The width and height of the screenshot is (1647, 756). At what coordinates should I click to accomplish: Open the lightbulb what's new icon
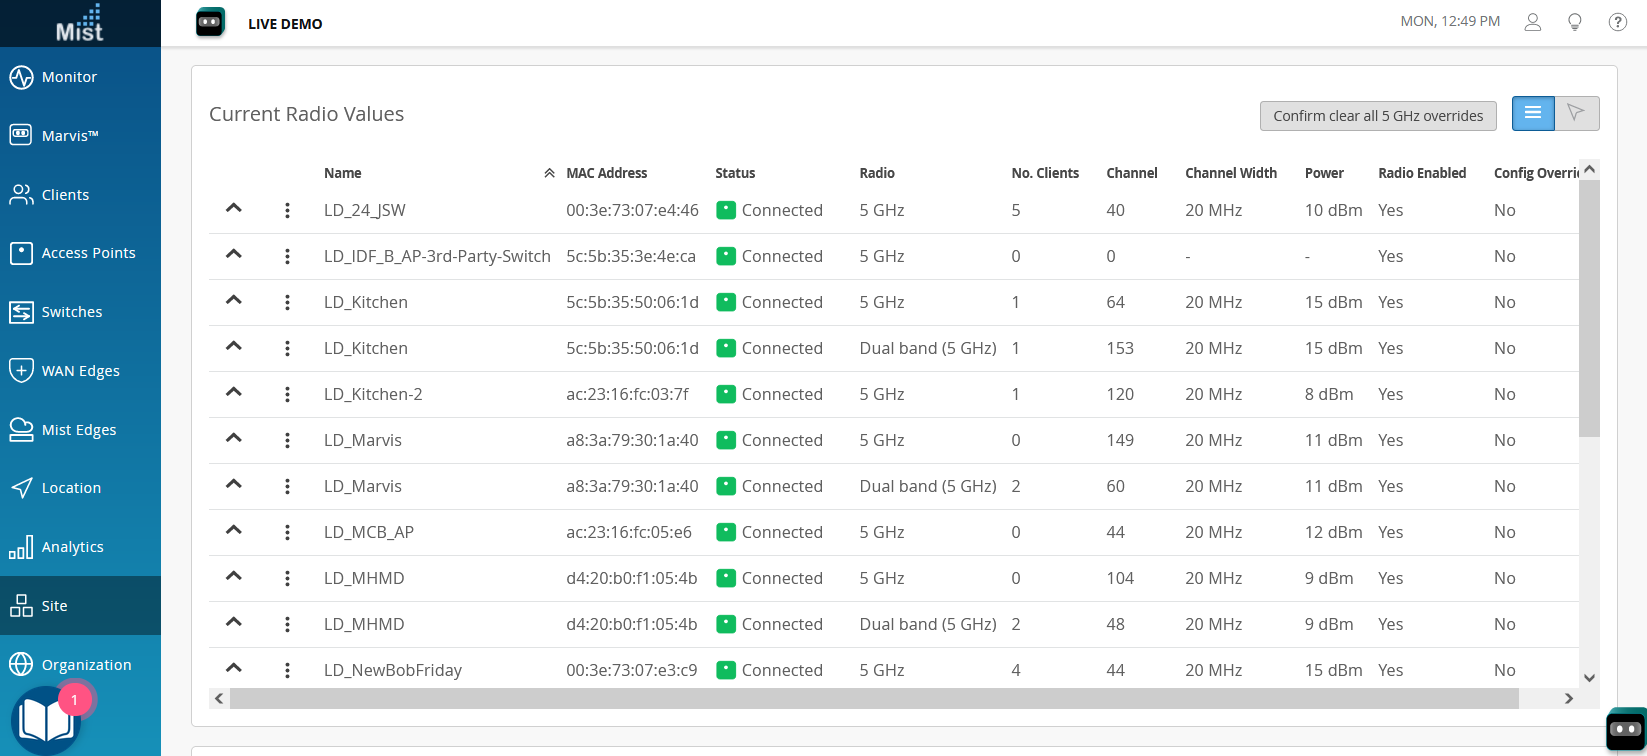coord(1575,22)
